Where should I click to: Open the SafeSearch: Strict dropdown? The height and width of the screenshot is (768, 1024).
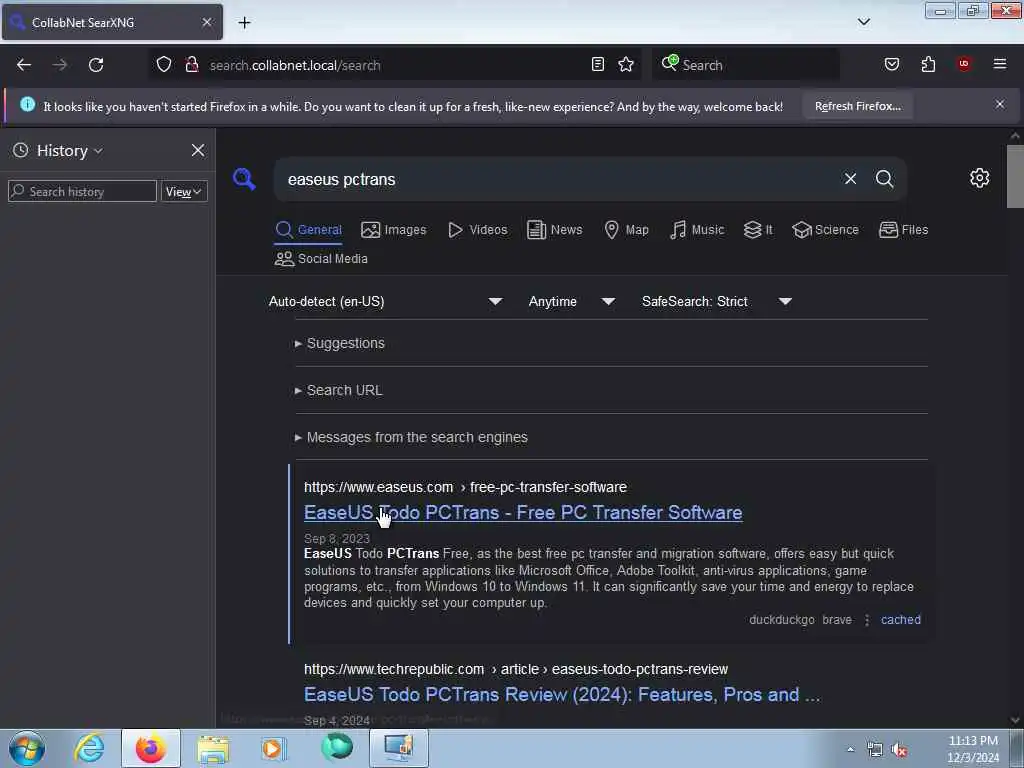[x=717, y=302]
